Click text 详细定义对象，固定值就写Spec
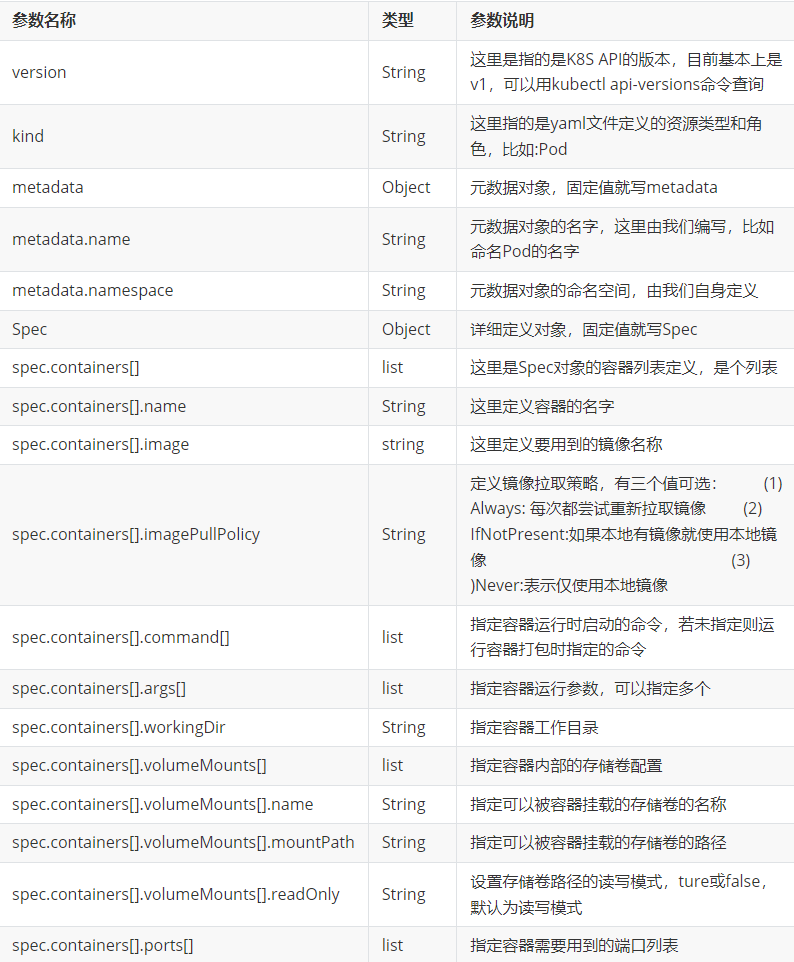The width and height of the screenshot is (794, 962). click(584, 329)
